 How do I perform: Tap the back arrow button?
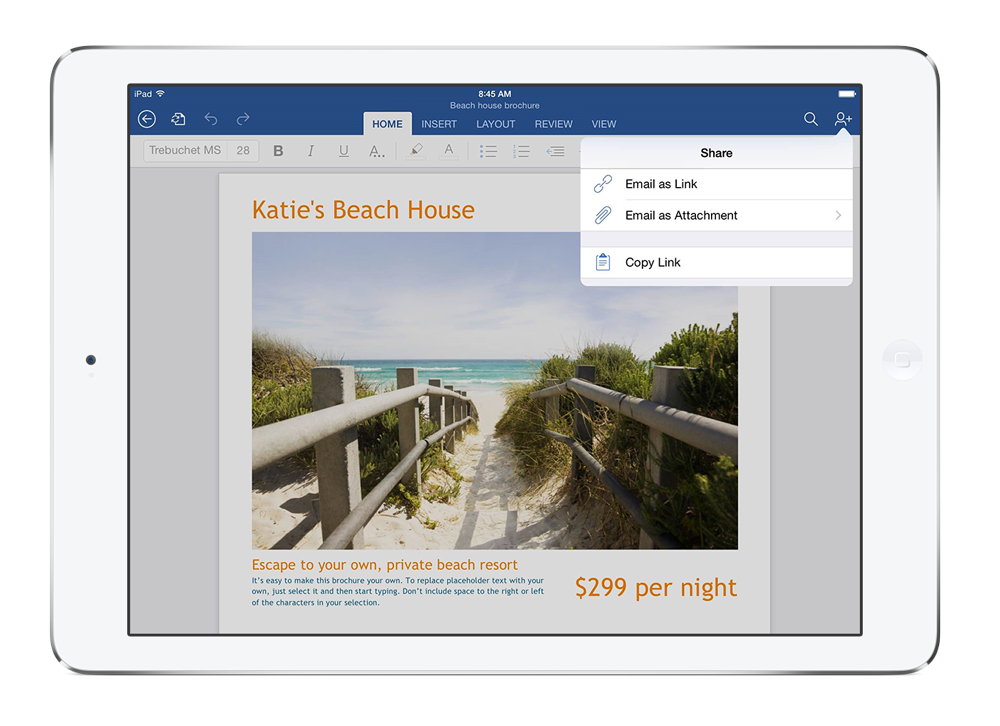(x=147, y=119)
